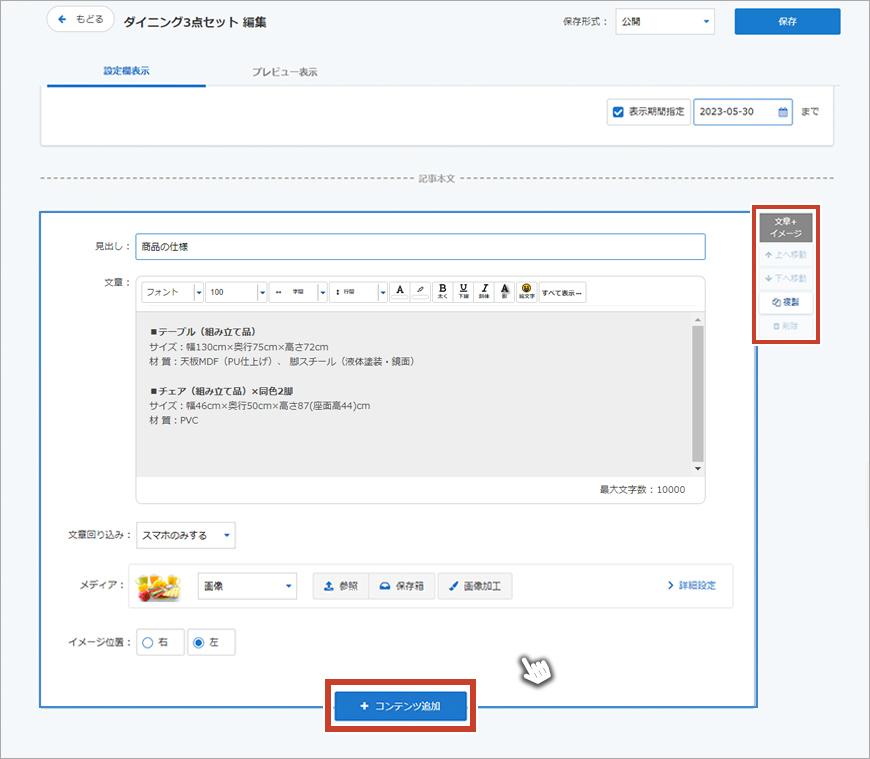Click the highlighter pen icon in toolbar
Viewport: 870px width, 759px height.
click(421, 291)
